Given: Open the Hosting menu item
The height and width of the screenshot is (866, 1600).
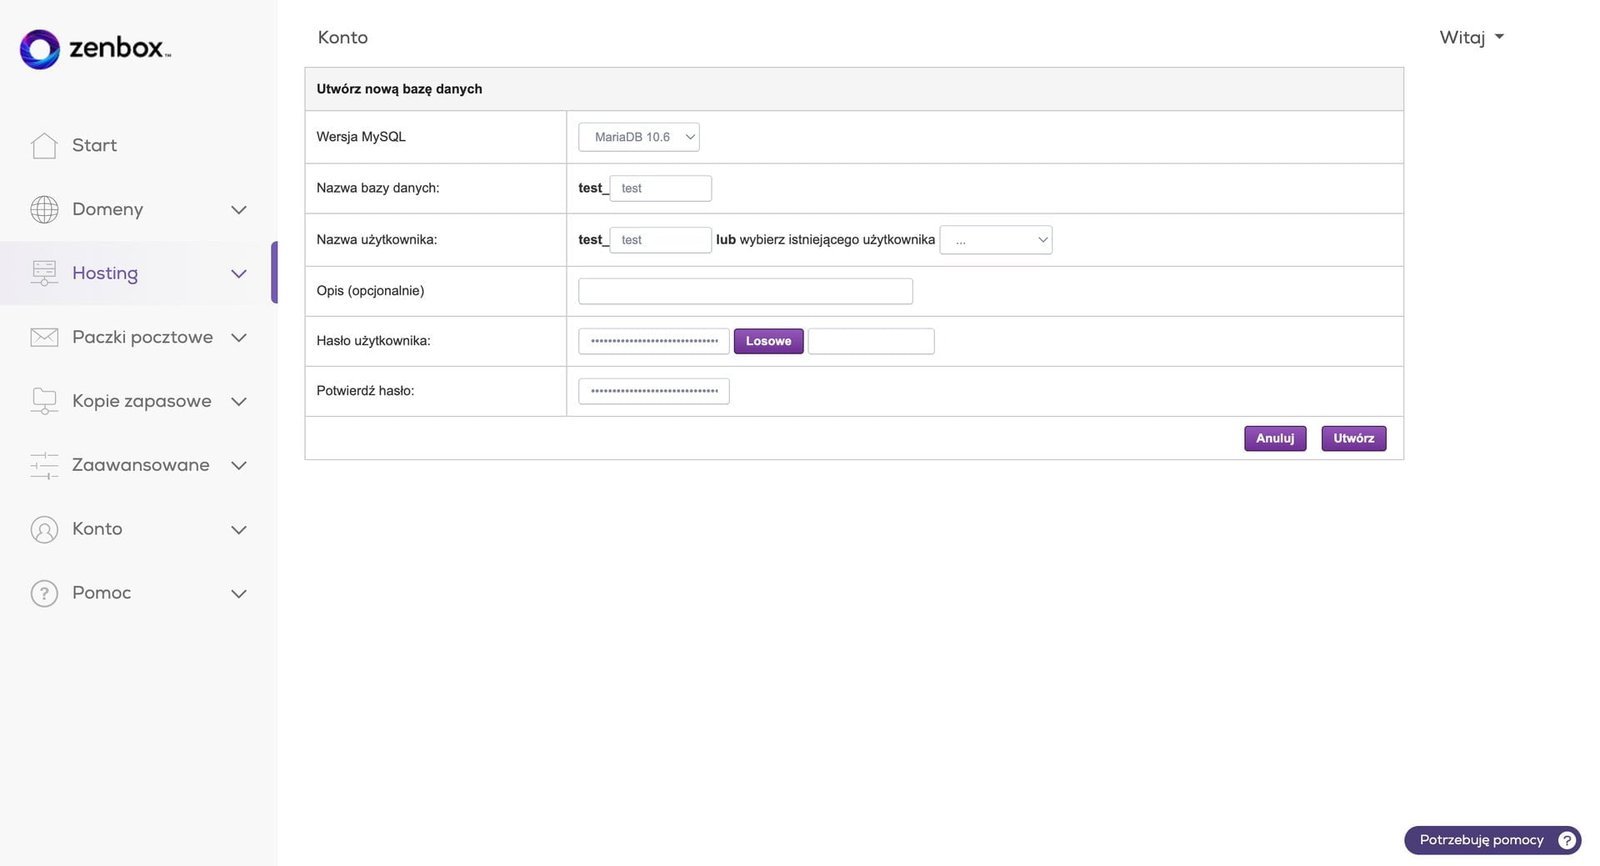Looking at the screenshot, I should pyautogui.click(x=105, y=273).
